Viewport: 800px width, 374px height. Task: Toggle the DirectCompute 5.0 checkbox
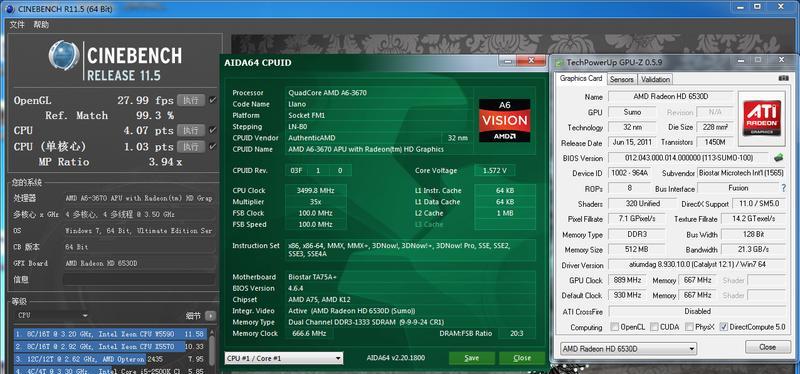pyautogui.click(x=723, y=327)
